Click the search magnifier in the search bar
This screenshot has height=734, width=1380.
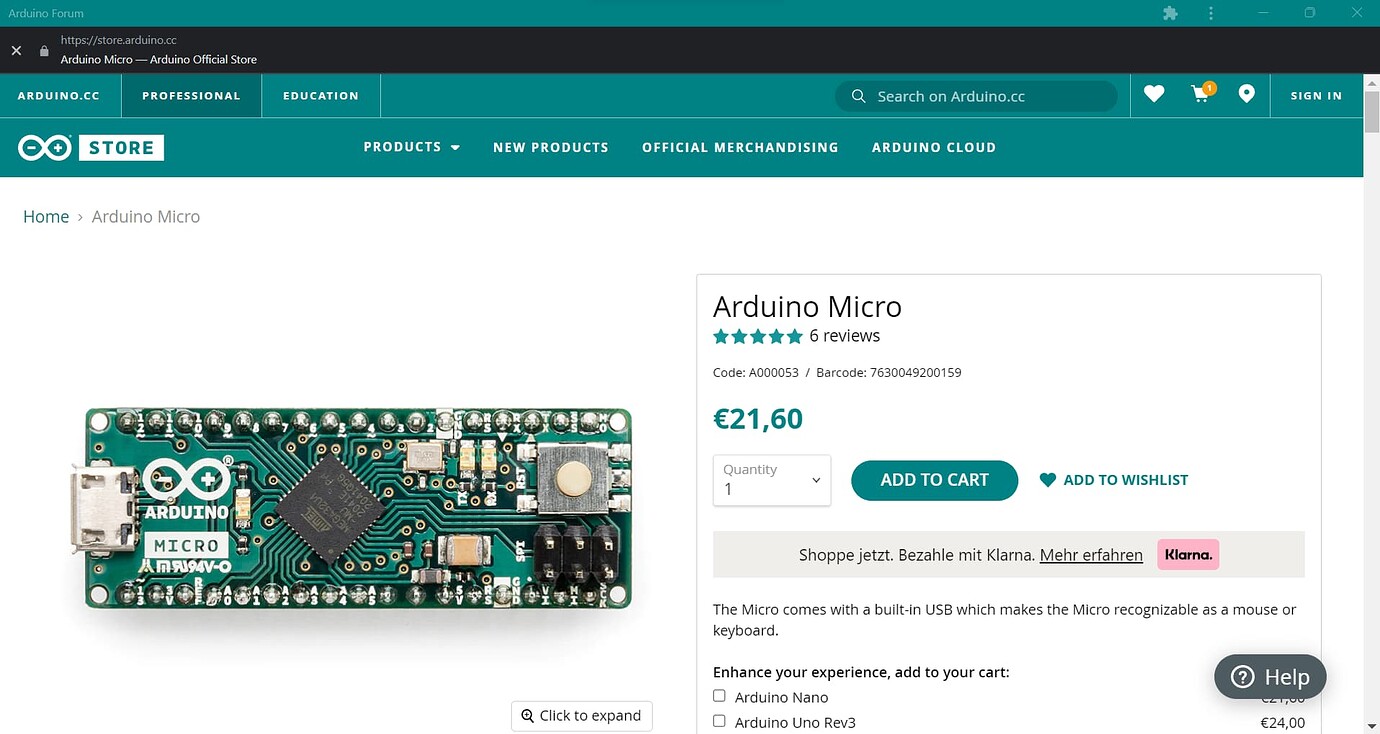pyautogui.click(x=858, y=96)
